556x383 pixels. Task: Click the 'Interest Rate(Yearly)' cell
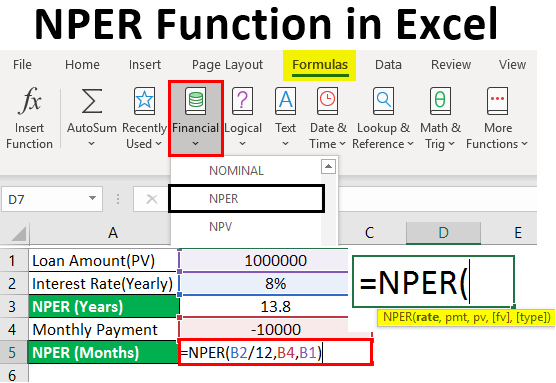(103, 283)
